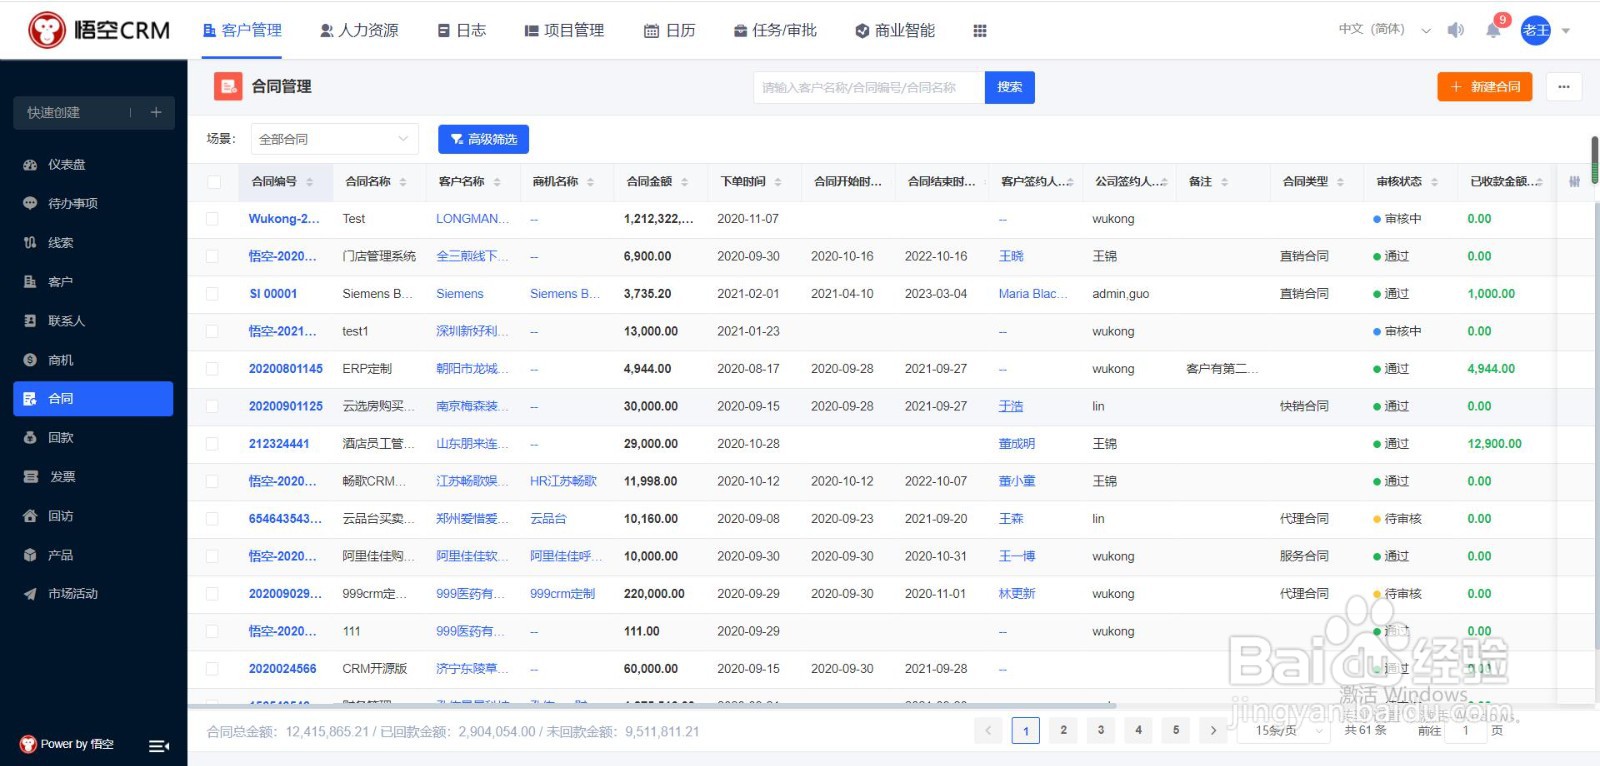This screenshot has width=1600, height=766.
Task: Collapse the sidebar with bottom toggle icon
Action: [x=159, y=745]
